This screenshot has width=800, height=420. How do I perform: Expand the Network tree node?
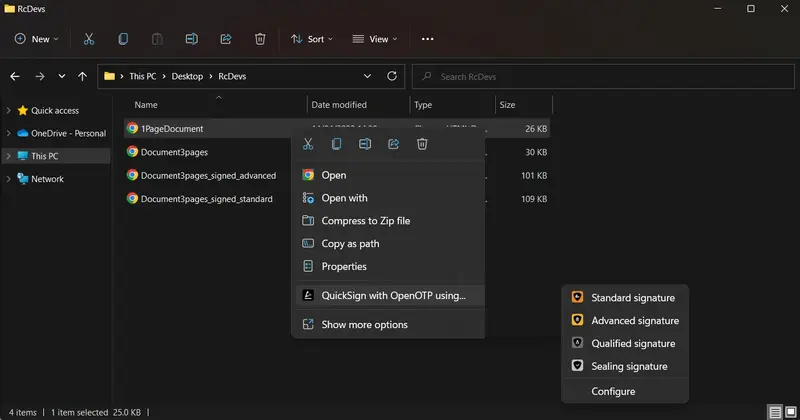coord(8,179)
